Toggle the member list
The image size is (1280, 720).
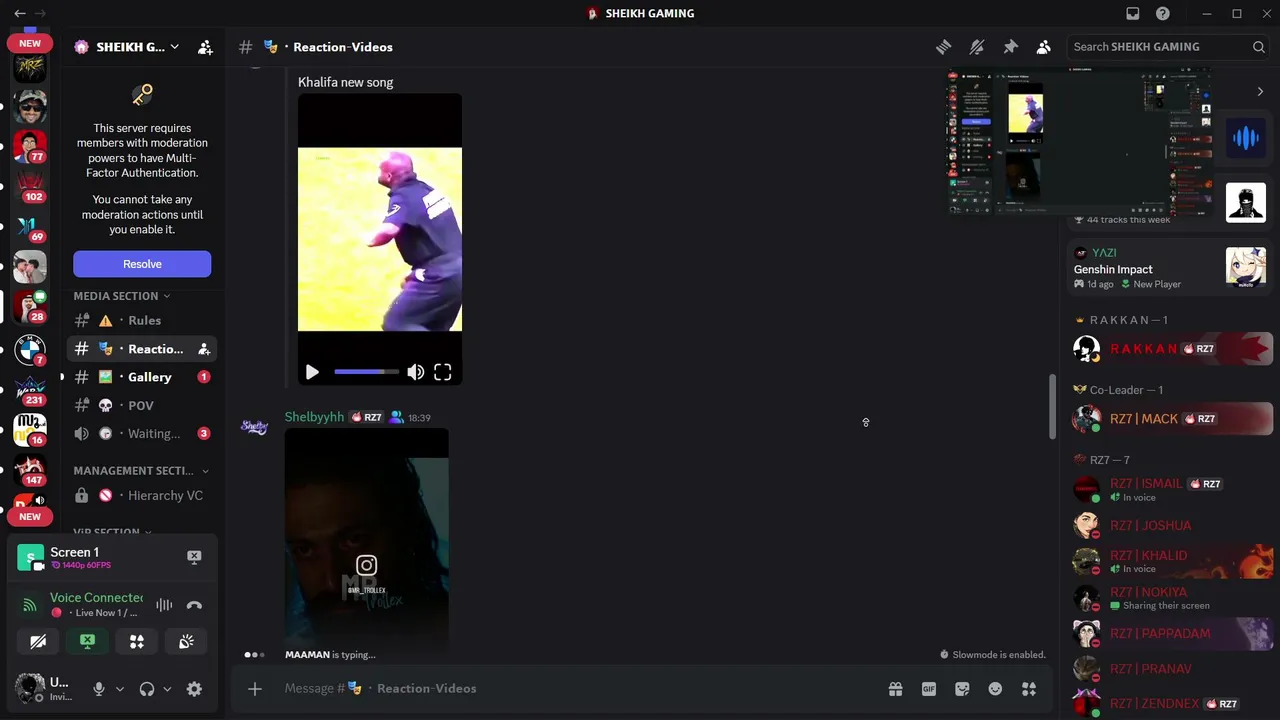pos(1043,47)
